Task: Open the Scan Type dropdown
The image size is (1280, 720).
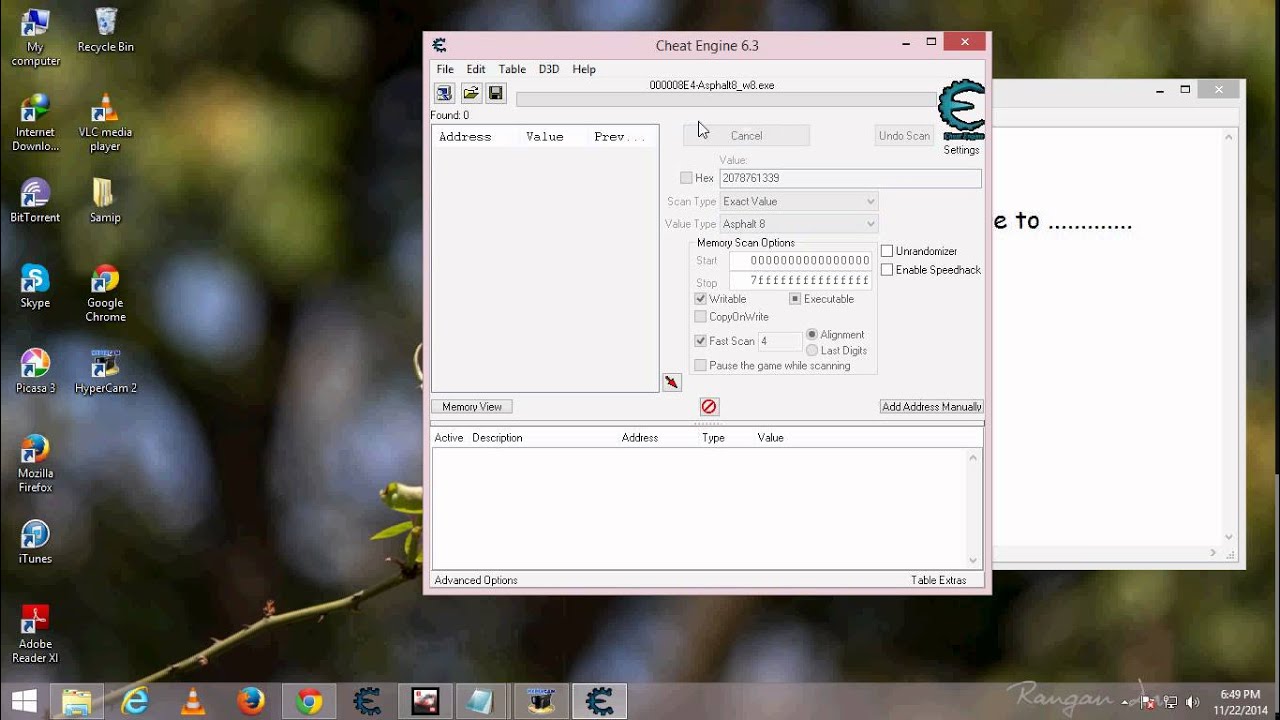Action: coord(799,201)
